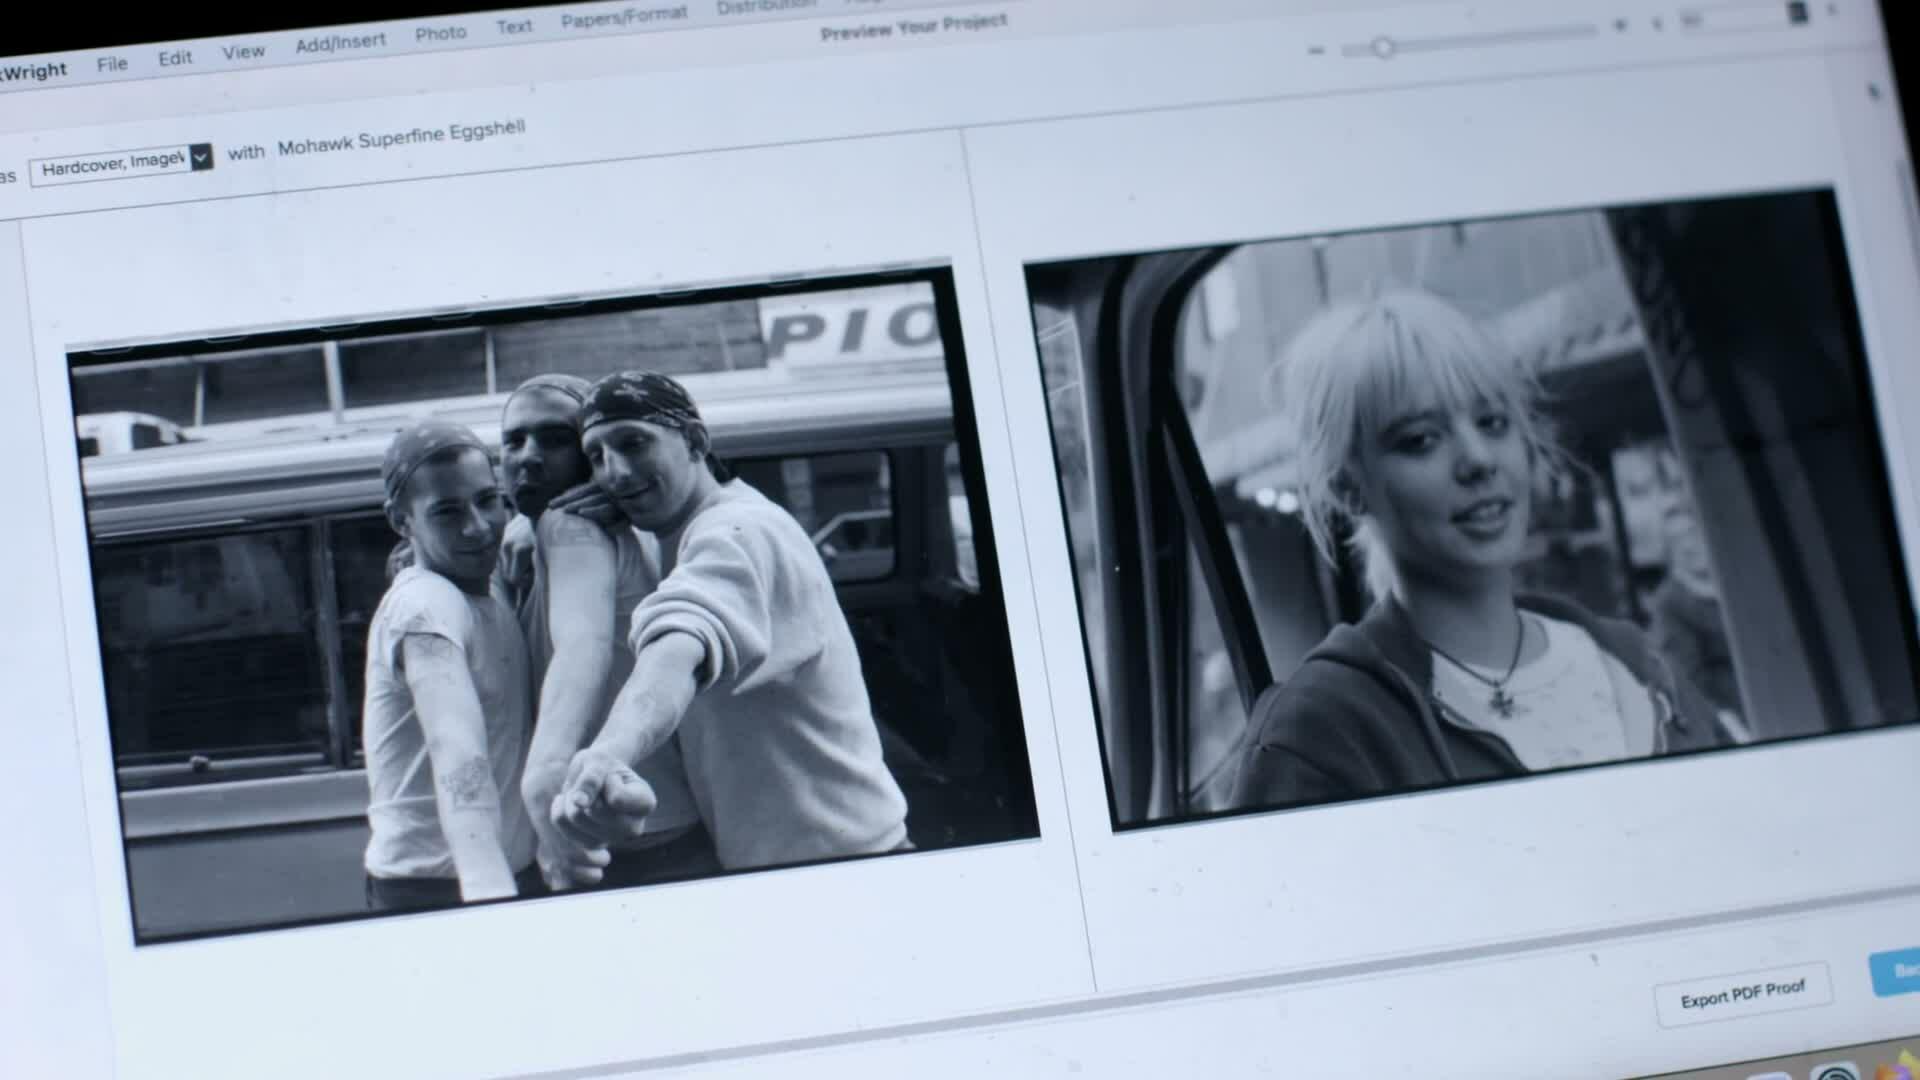Open the Papers/Format menu
The width and height of the screenshot is (1920, 1080).
point(624,18)
